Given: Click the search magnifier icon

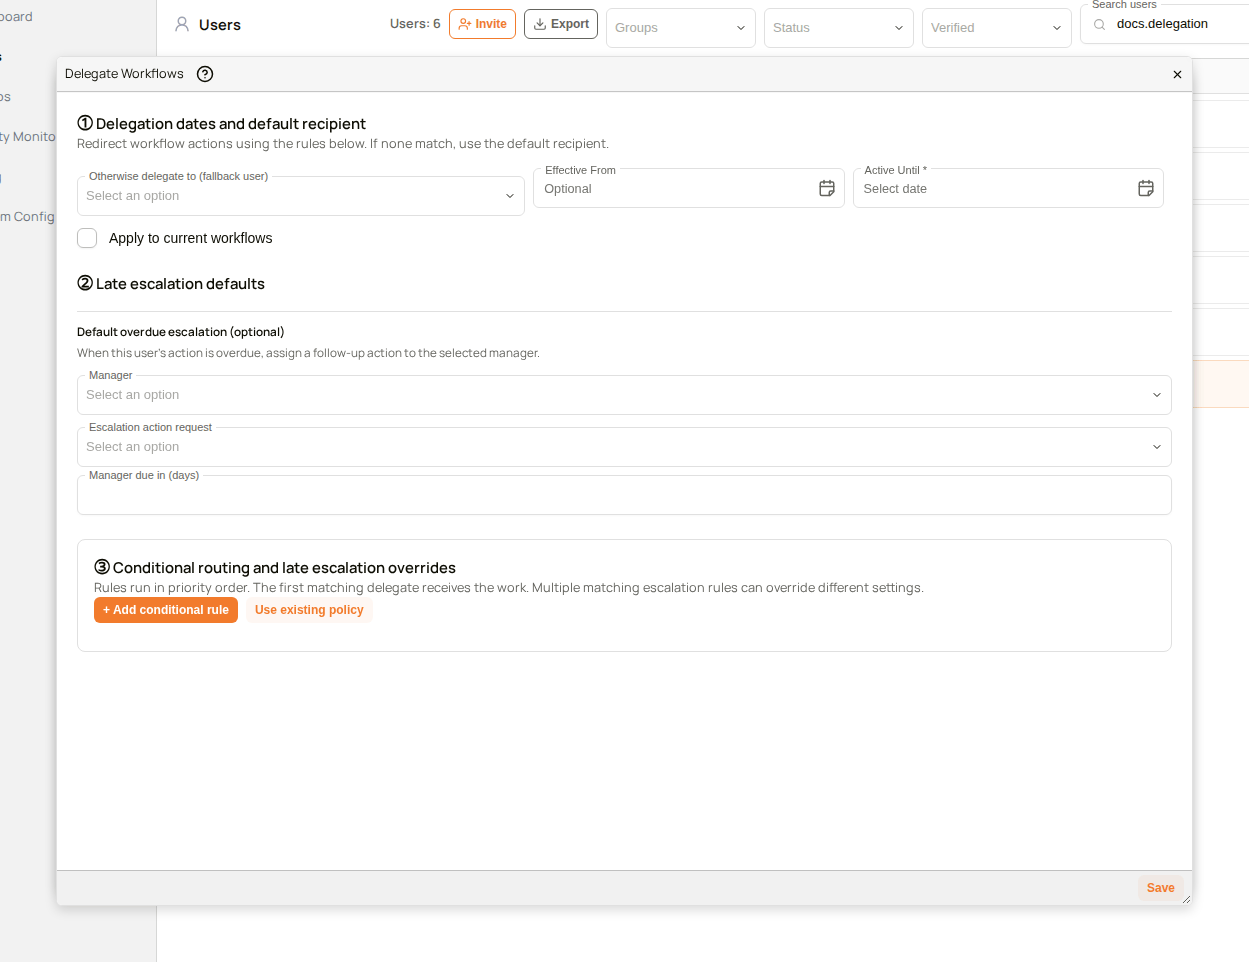Looking at the screenshot, I should (1100, 24).
